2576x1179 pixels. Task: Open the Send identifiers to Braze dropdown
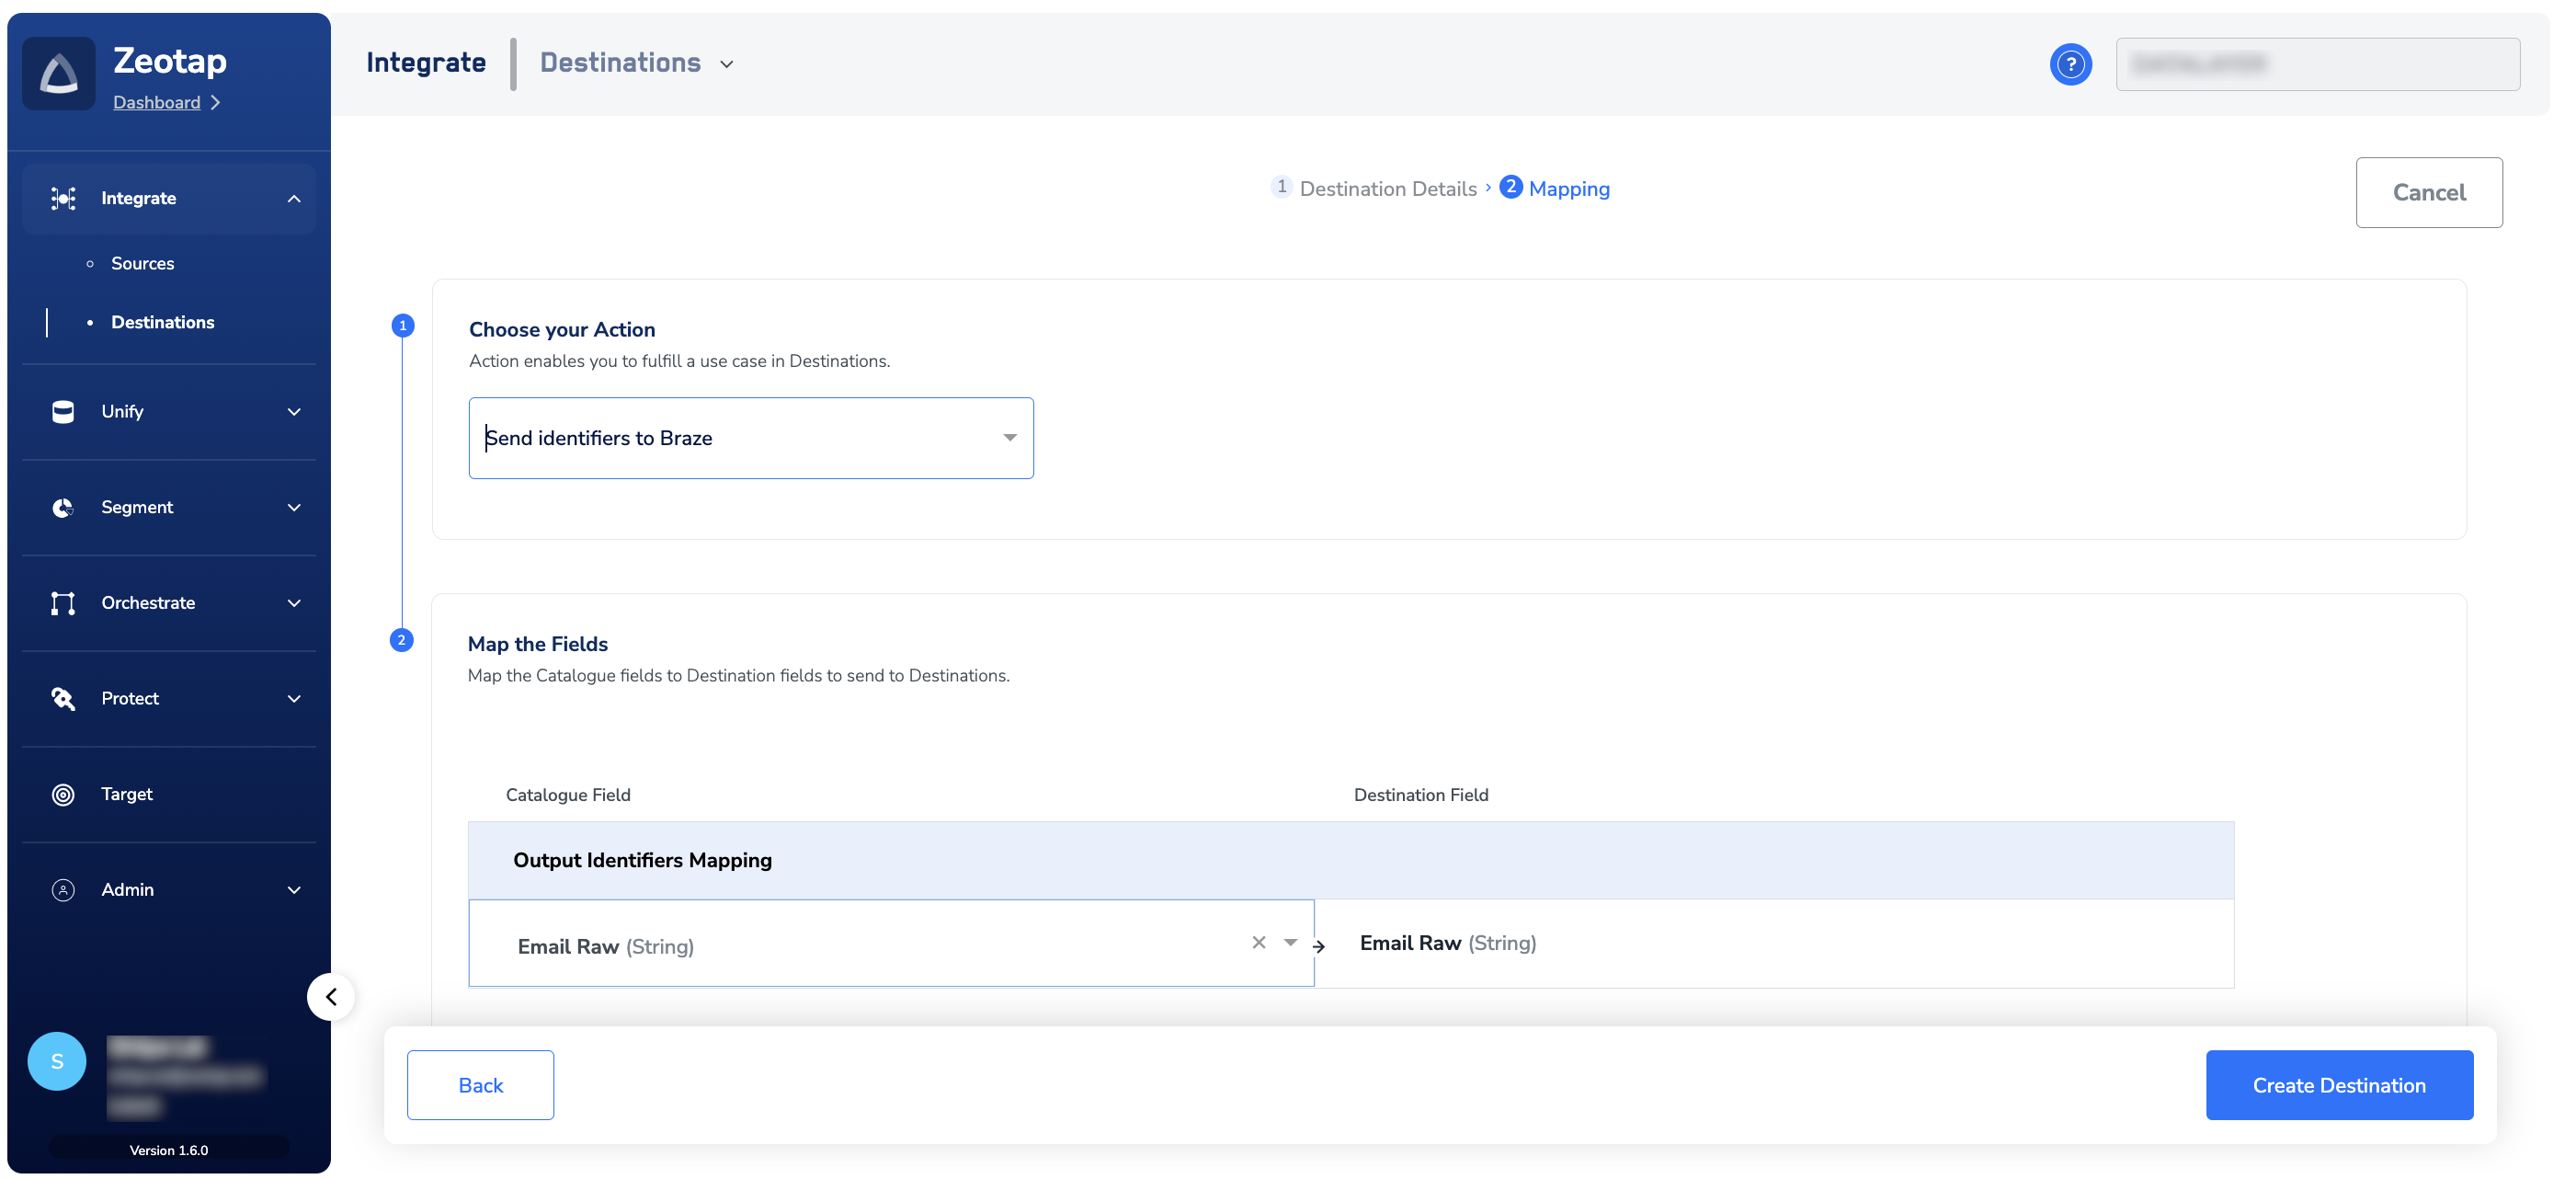1009,438
